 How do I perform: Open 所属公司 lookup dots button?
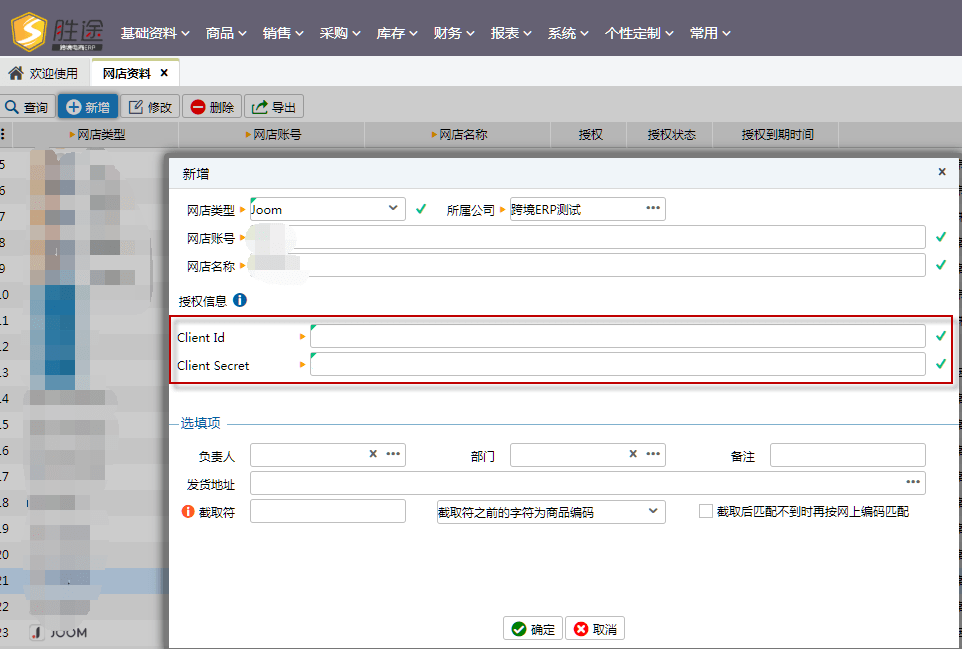point(653,208)
